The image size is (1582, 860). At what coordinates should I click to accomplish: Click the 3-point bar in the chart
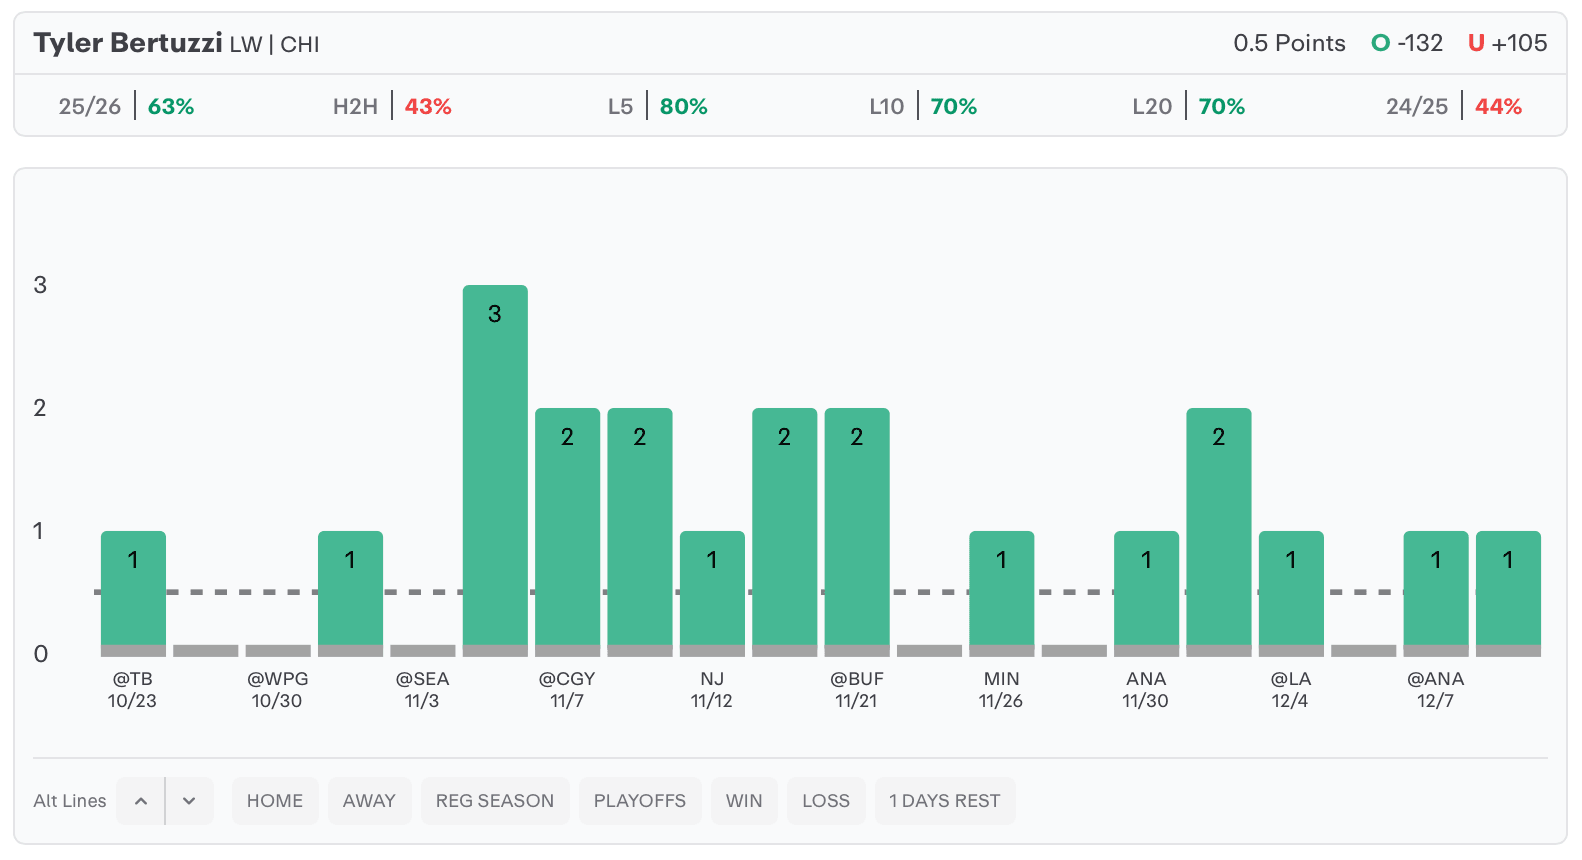tap(495, 468)
